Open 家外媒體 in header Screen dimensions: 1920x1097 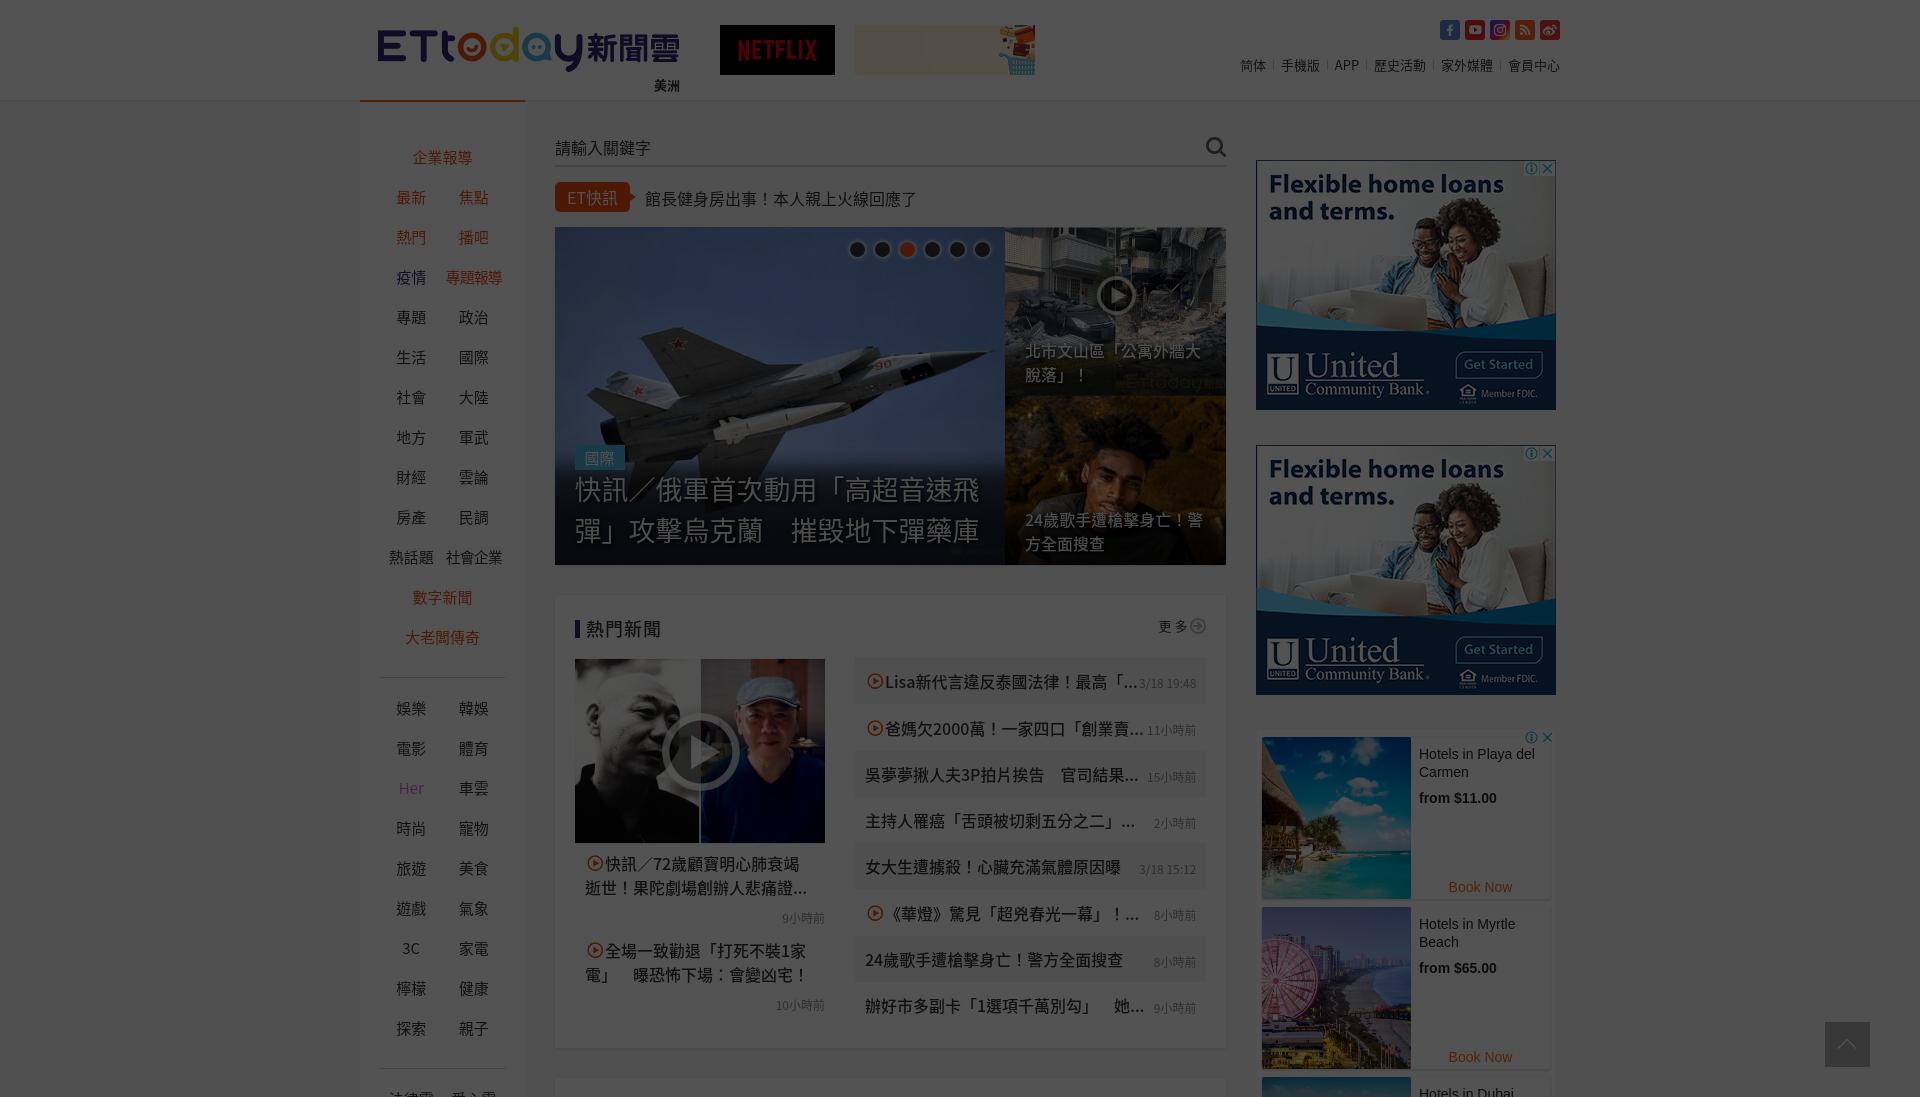(x=1467, y=65)
